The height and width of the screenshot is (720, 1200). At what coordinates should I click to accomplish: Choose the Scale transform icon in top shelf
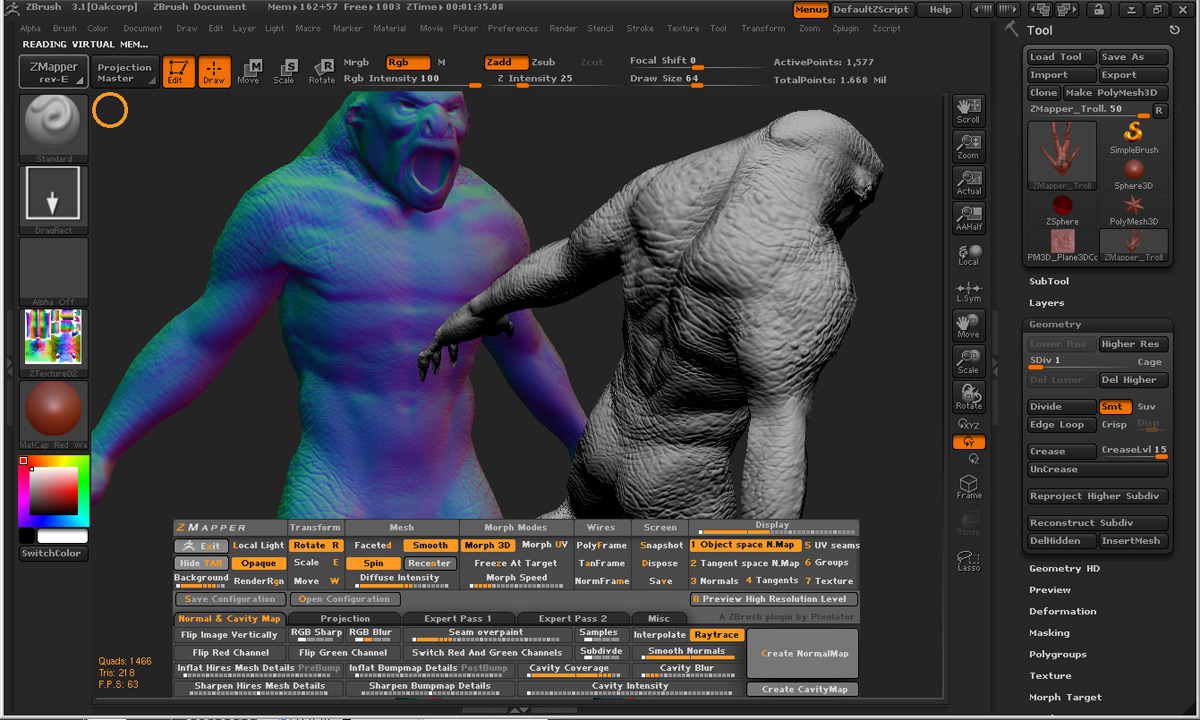(x=285, y=72)
